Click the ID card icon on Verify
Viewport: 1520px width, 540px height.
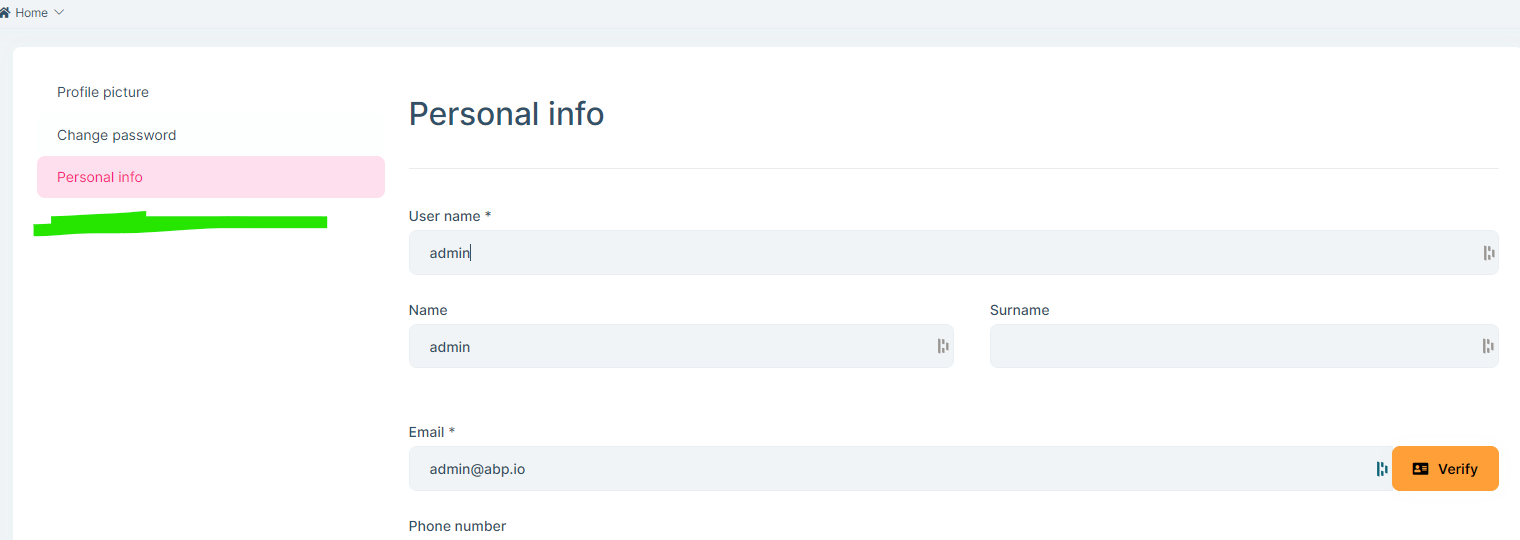pos(1420,469)
